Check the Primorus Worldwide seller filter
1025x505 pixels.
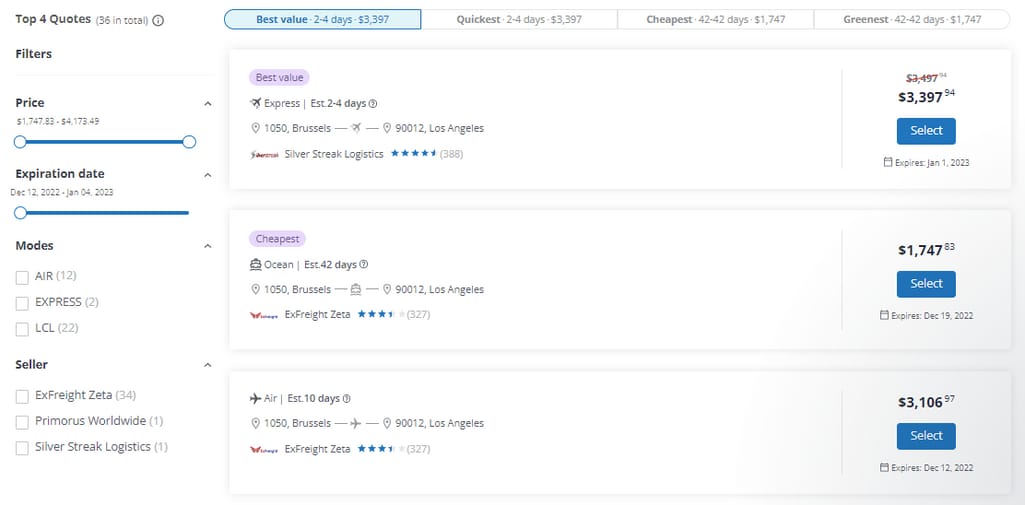(22, 422)
